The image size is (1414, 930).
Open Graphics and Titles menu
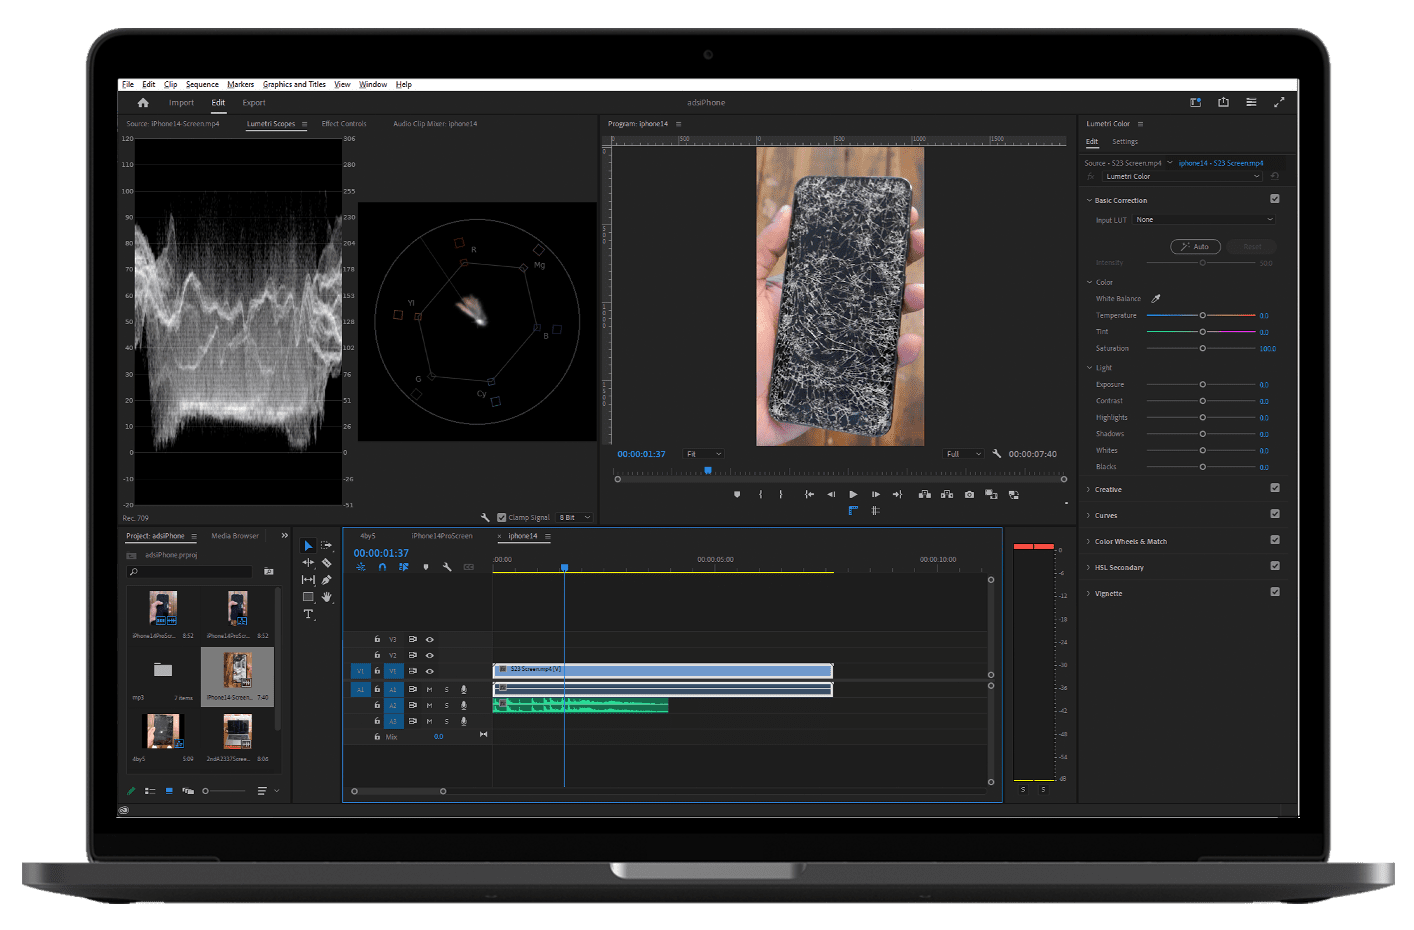294,84
